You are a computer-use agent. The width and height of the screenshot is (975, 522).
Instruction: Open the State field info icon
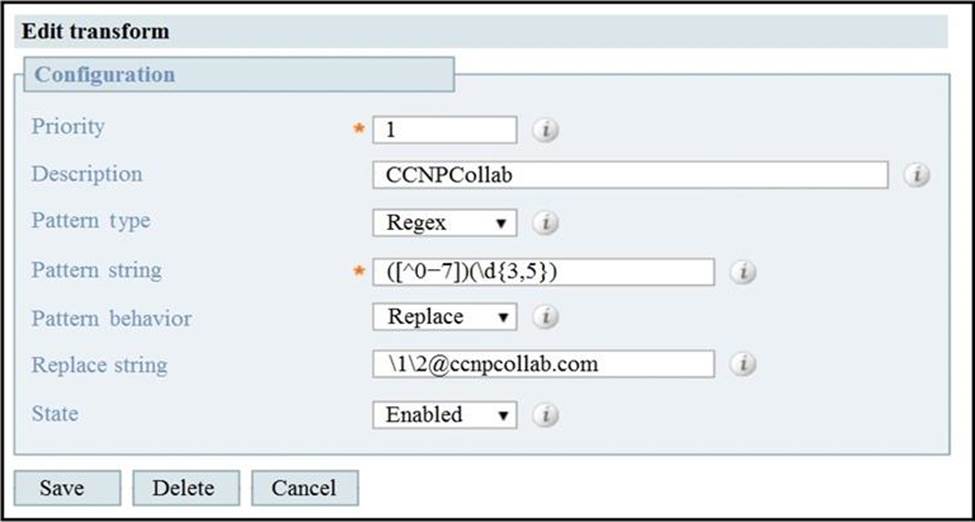545,414
